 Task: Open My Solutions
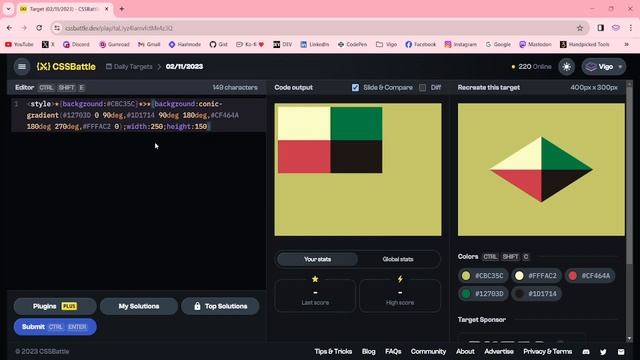(139, 306)
